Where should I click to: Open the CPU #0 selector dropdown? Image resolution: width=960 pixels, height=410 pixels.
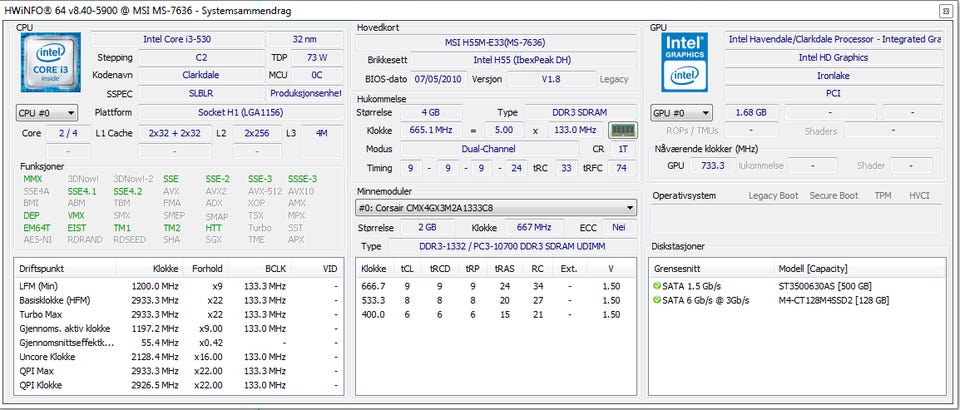(46, 113)
